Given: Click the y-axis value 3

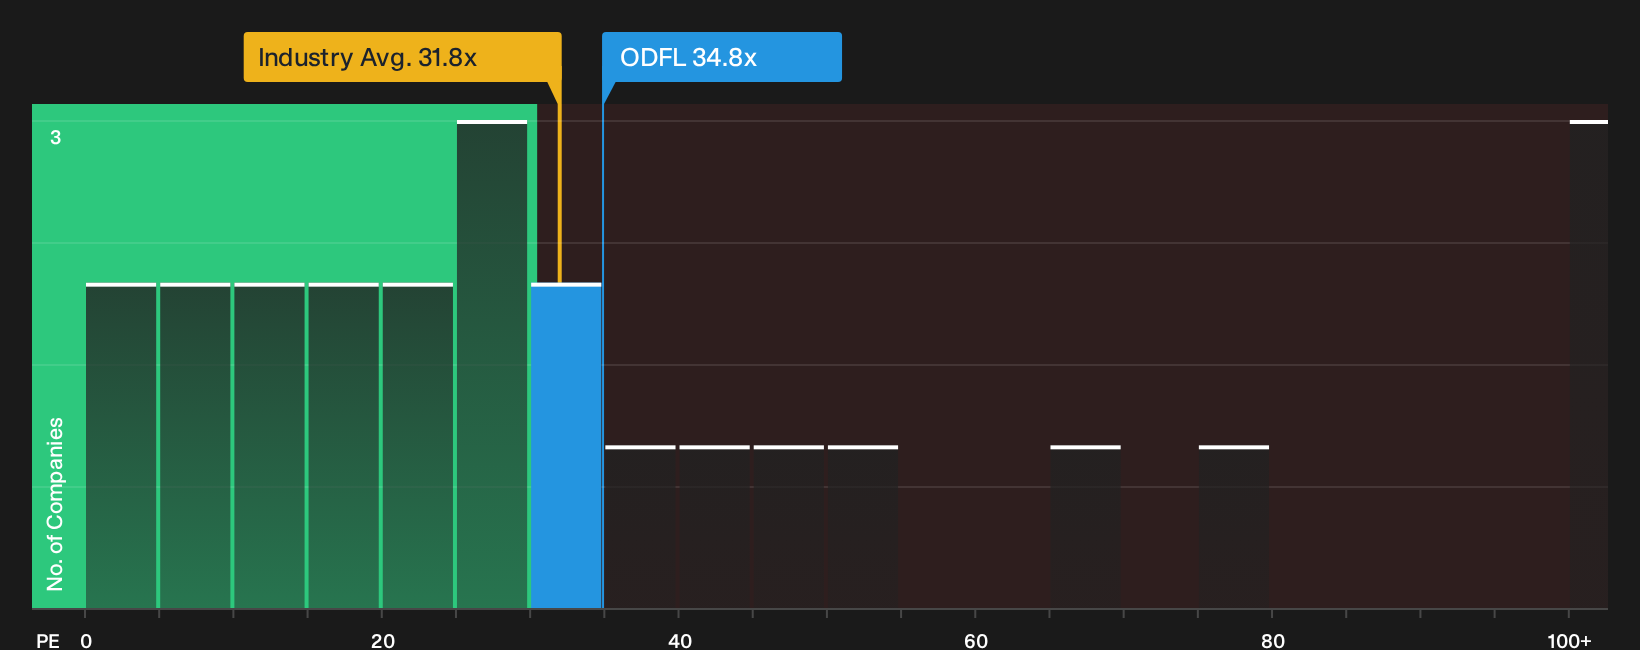Looking at the screenshot, I should (56, 137).
